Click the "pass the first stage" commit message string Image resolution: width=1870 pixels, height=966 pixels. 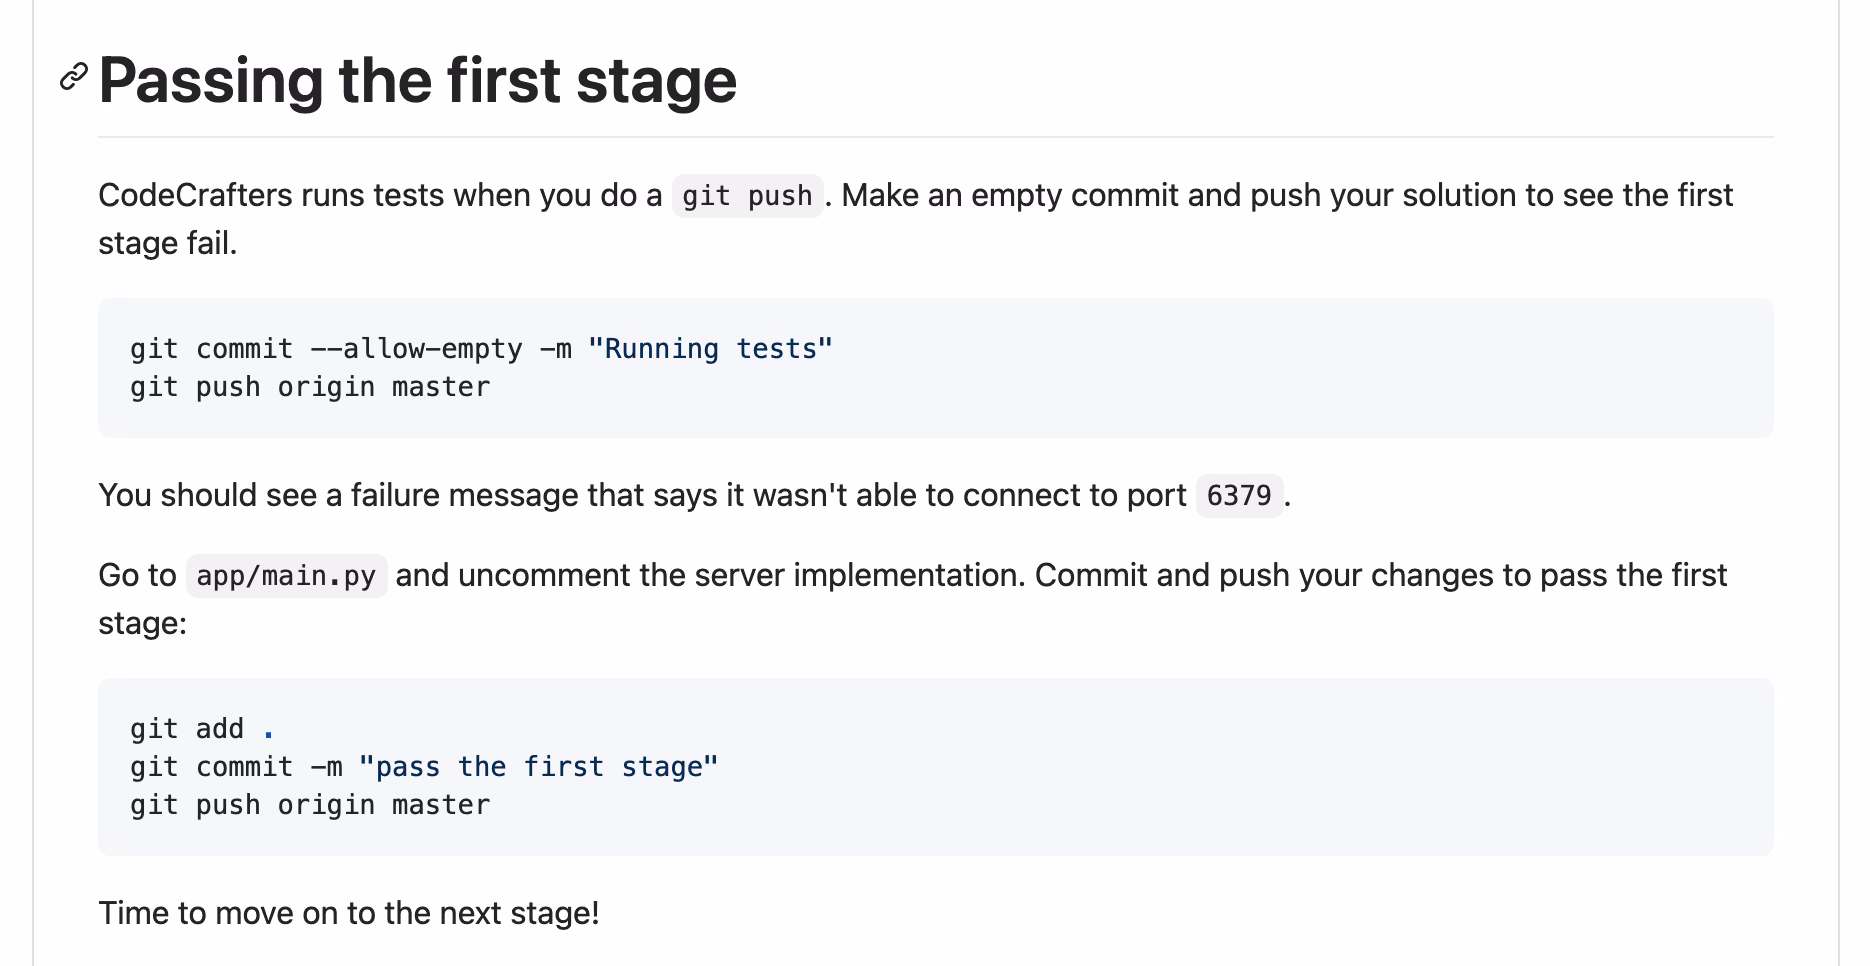tap(538, 767)
